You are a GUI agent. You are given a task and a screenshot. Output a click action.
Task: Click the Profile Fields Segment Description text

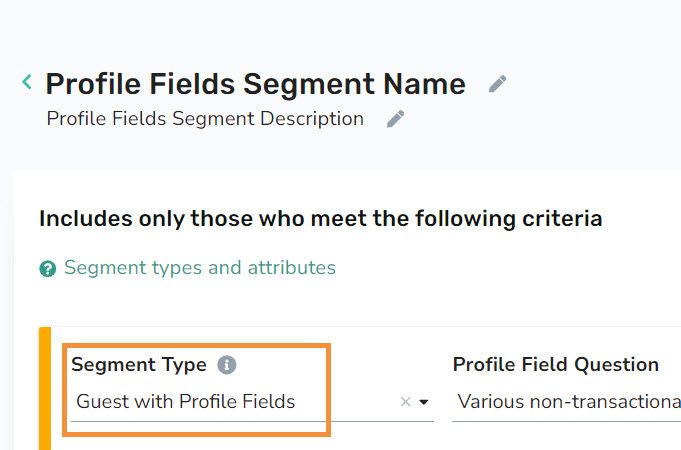click(205, 119)
